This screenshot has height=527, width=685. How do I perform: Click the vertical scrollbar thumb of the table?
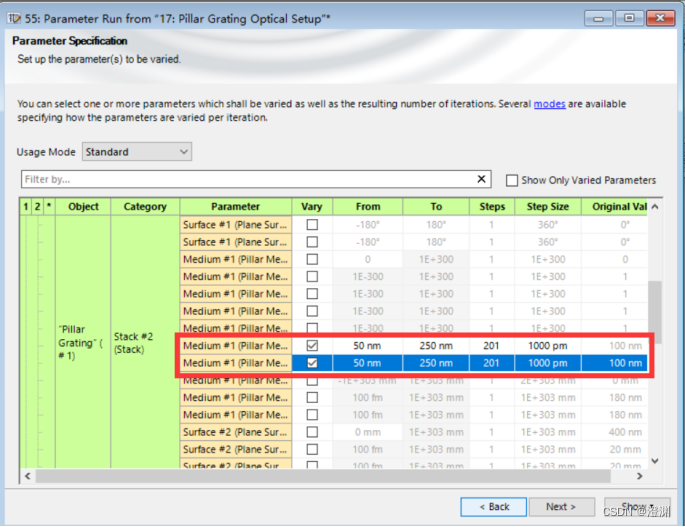coord(654,312)
